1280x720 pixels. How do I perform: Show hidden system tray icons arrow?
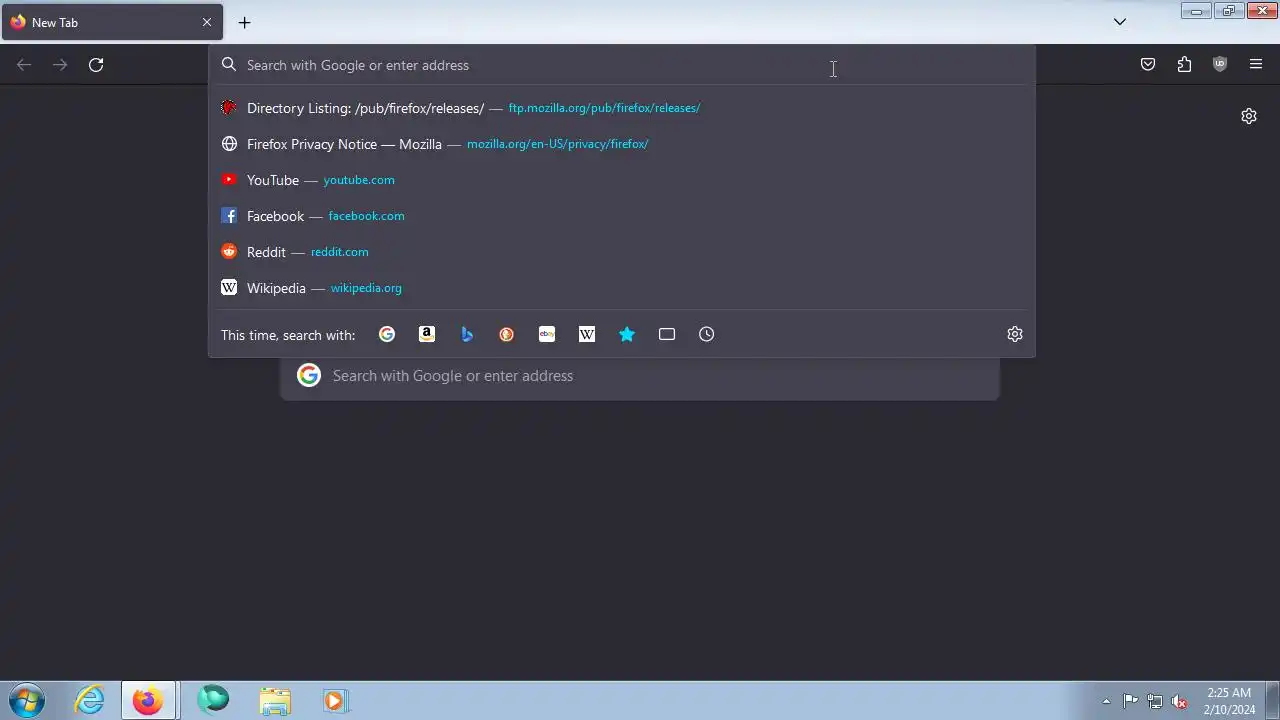[x=1106, y=701]
